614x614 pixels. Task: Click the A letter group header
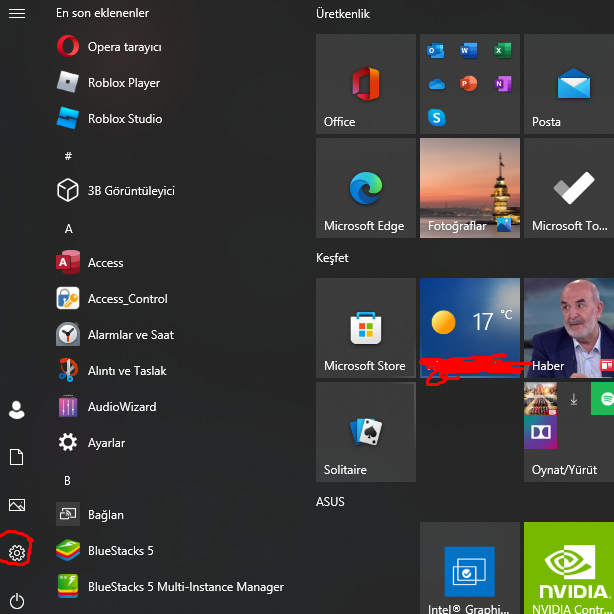(x=69, y=229)
